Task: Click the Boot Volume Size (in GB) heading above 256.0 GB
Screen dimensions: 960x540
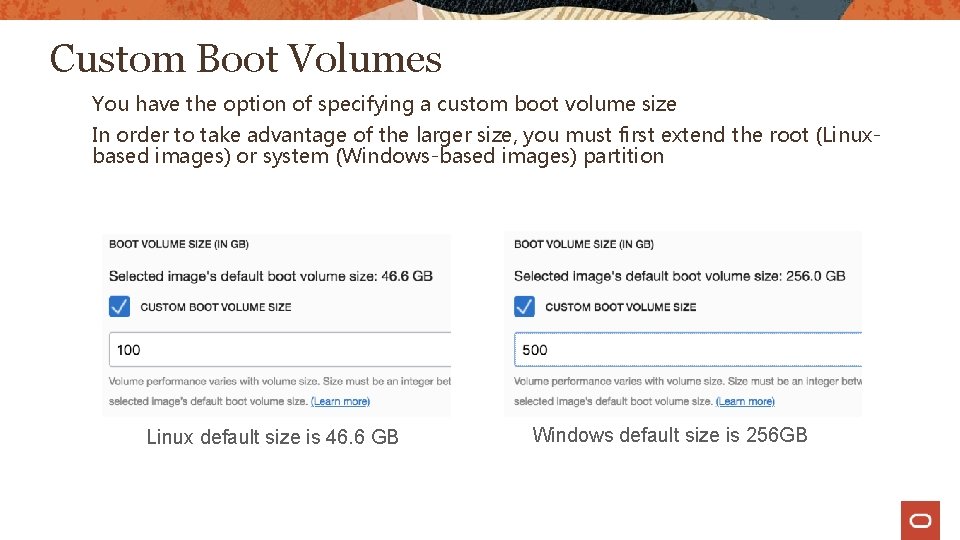Action: tap(584, 244)
